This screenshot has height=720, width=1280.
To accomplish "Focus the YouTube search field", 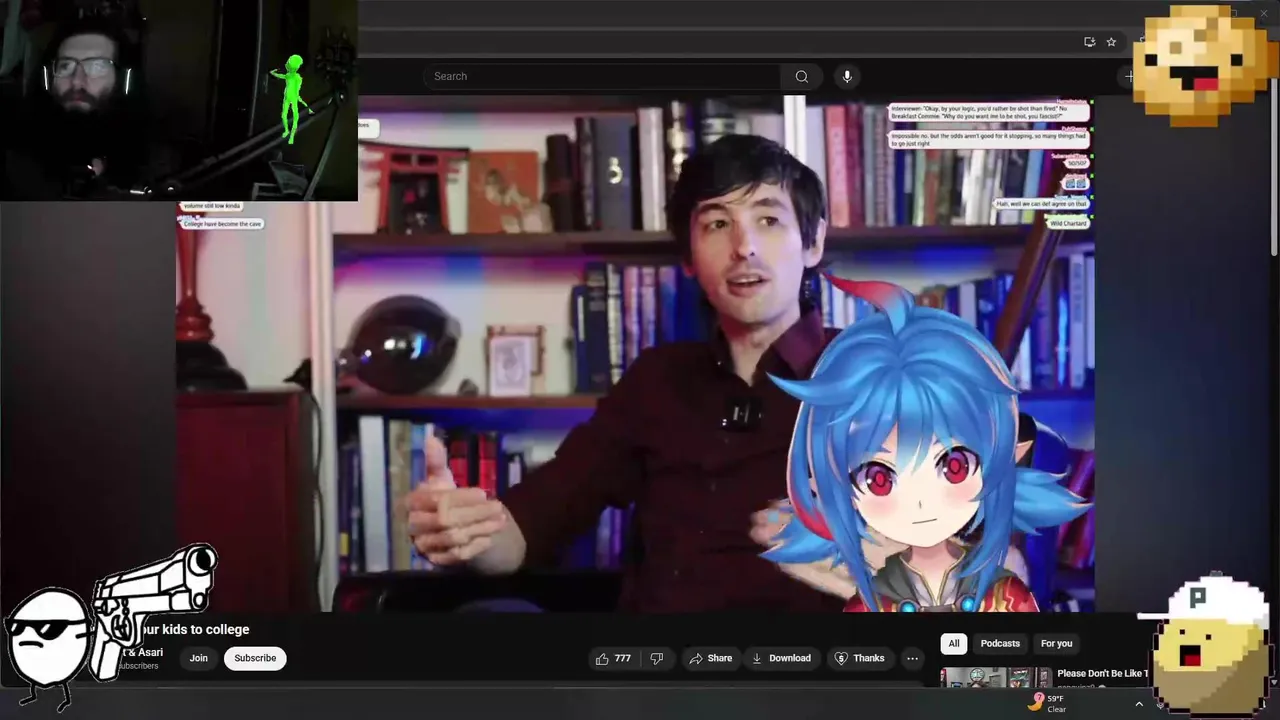I will pos(601,76).
